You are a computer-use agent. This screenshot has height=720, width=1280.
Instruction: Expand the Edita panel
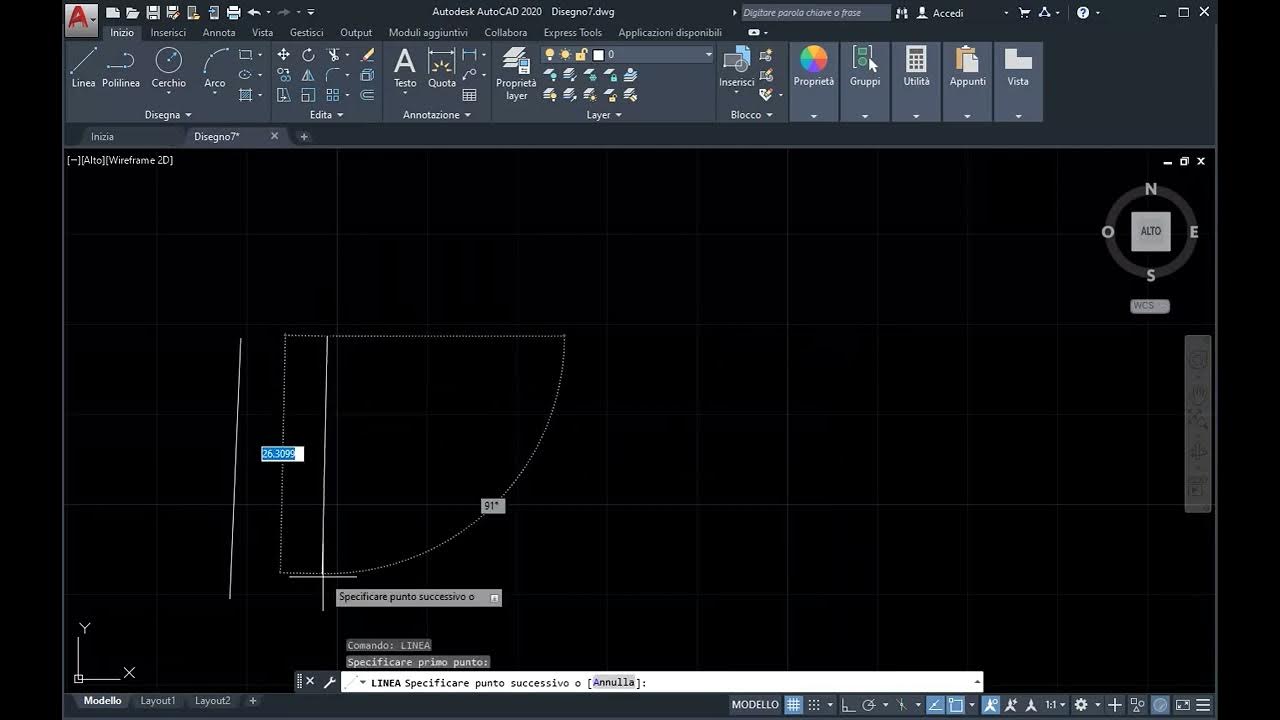[x=326, y=115]
